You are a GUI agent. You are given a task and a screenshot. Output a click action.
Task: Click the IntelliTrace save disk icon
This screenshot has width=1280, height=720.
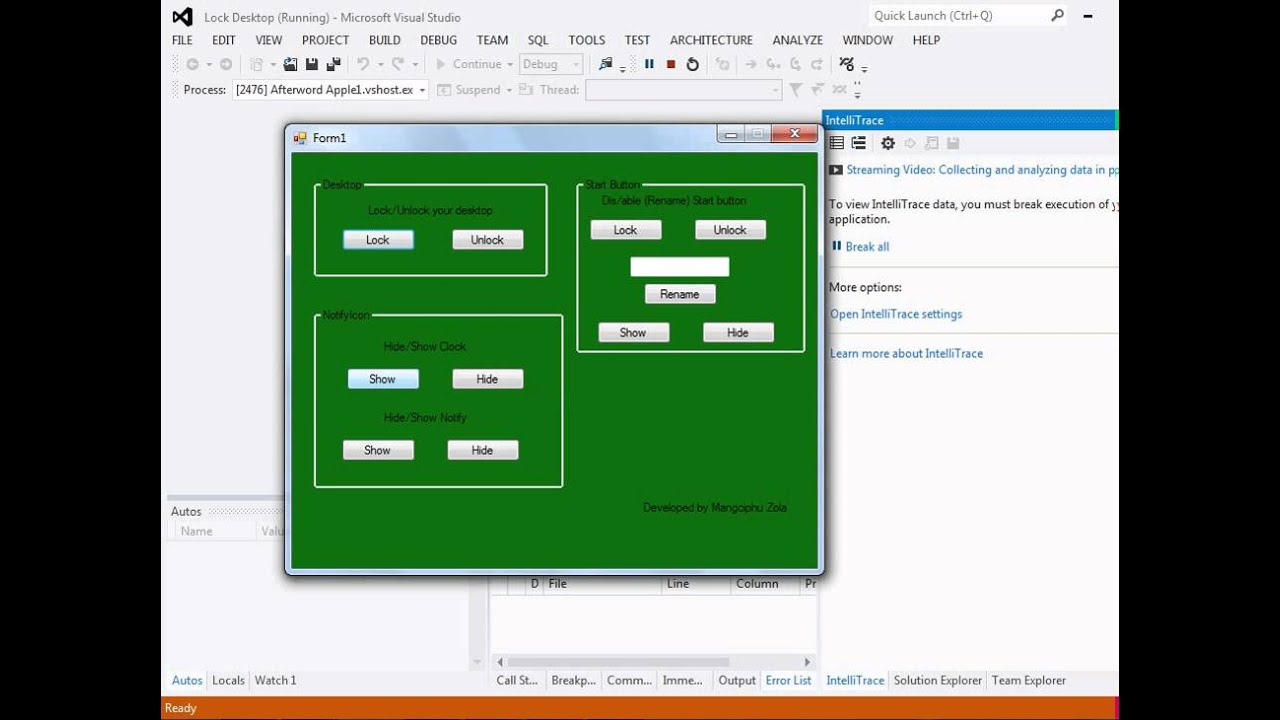coord(953,143)
